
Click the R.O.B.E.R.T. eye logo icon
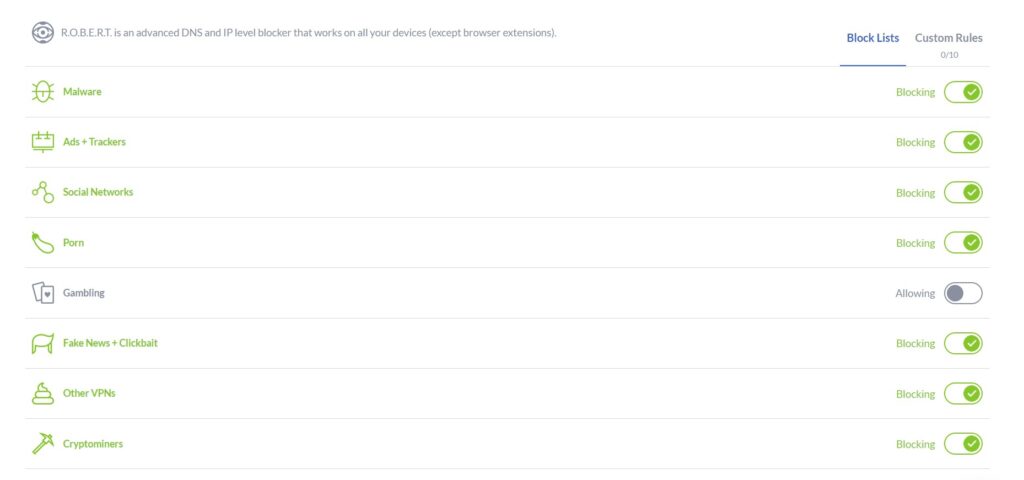pyautogui.click(x=42, y=33)
